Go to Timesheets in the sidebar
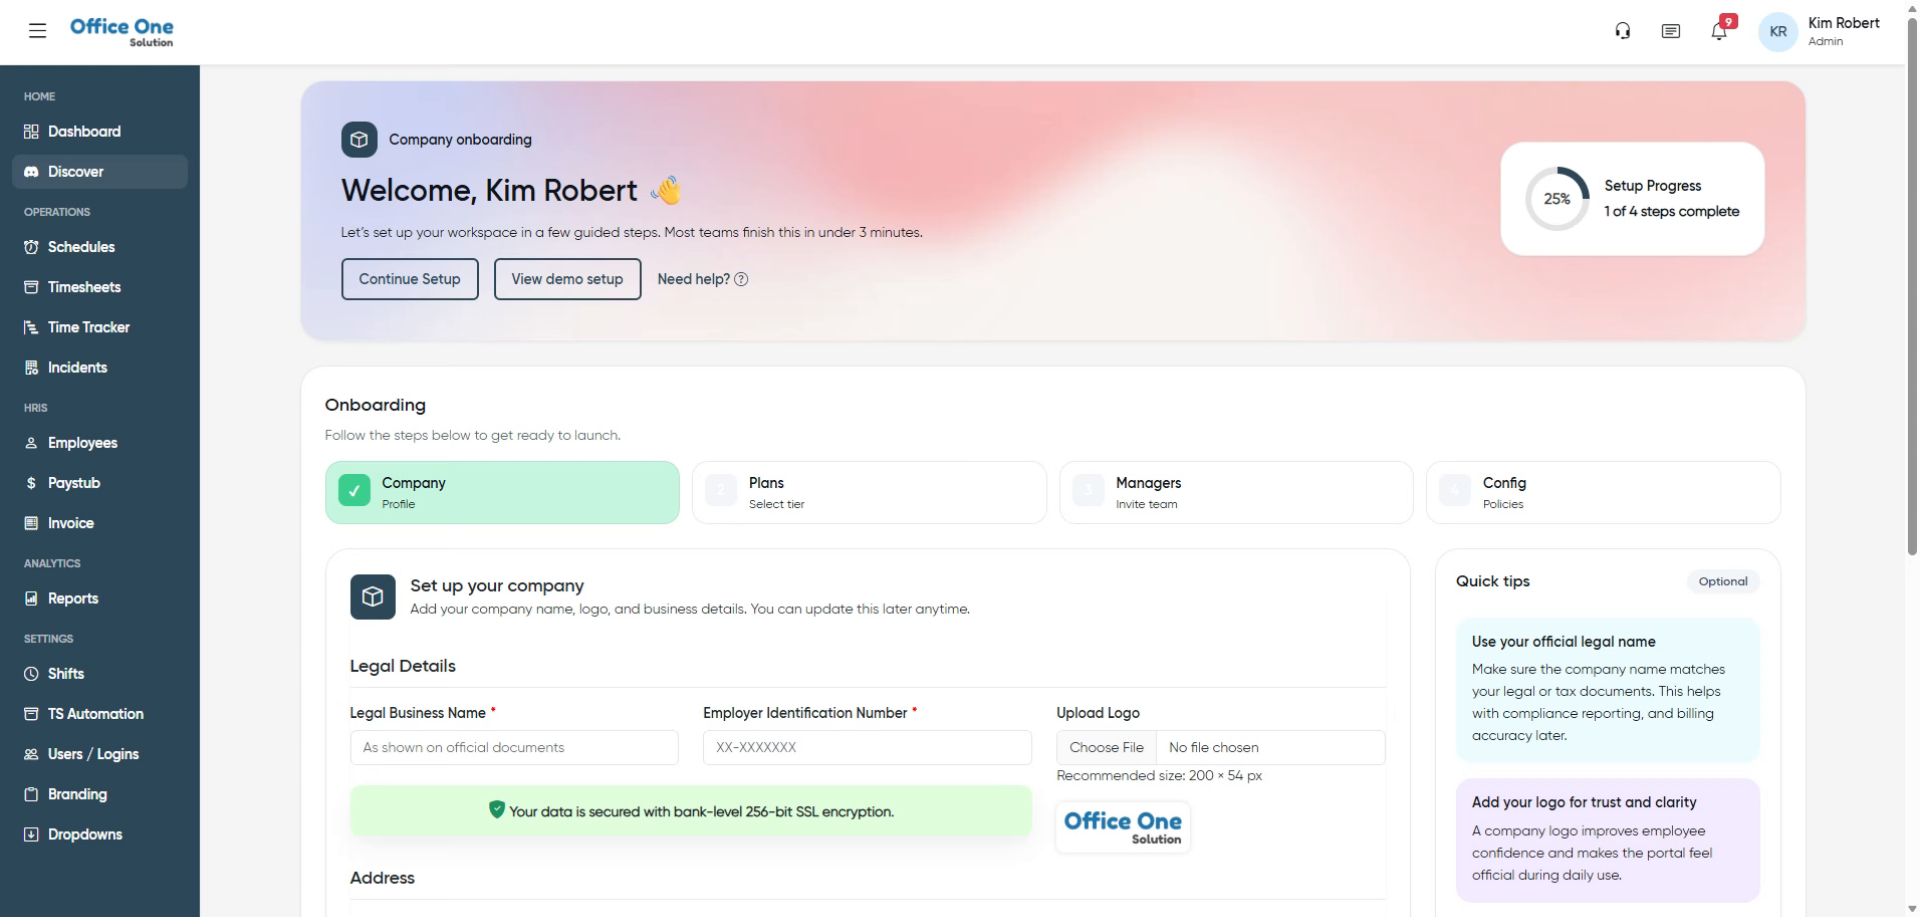The image size is (1920, 917). coord(84,287)
